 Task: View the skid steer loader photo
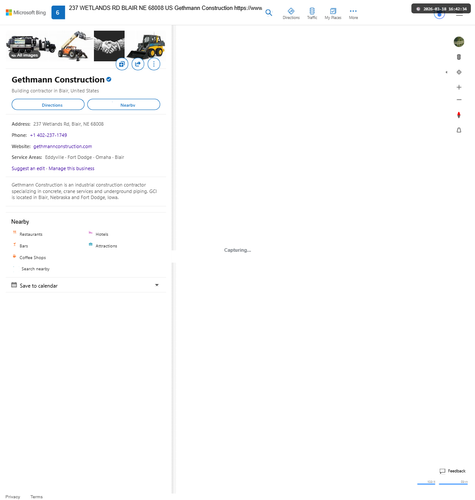(x=146, y=46)
